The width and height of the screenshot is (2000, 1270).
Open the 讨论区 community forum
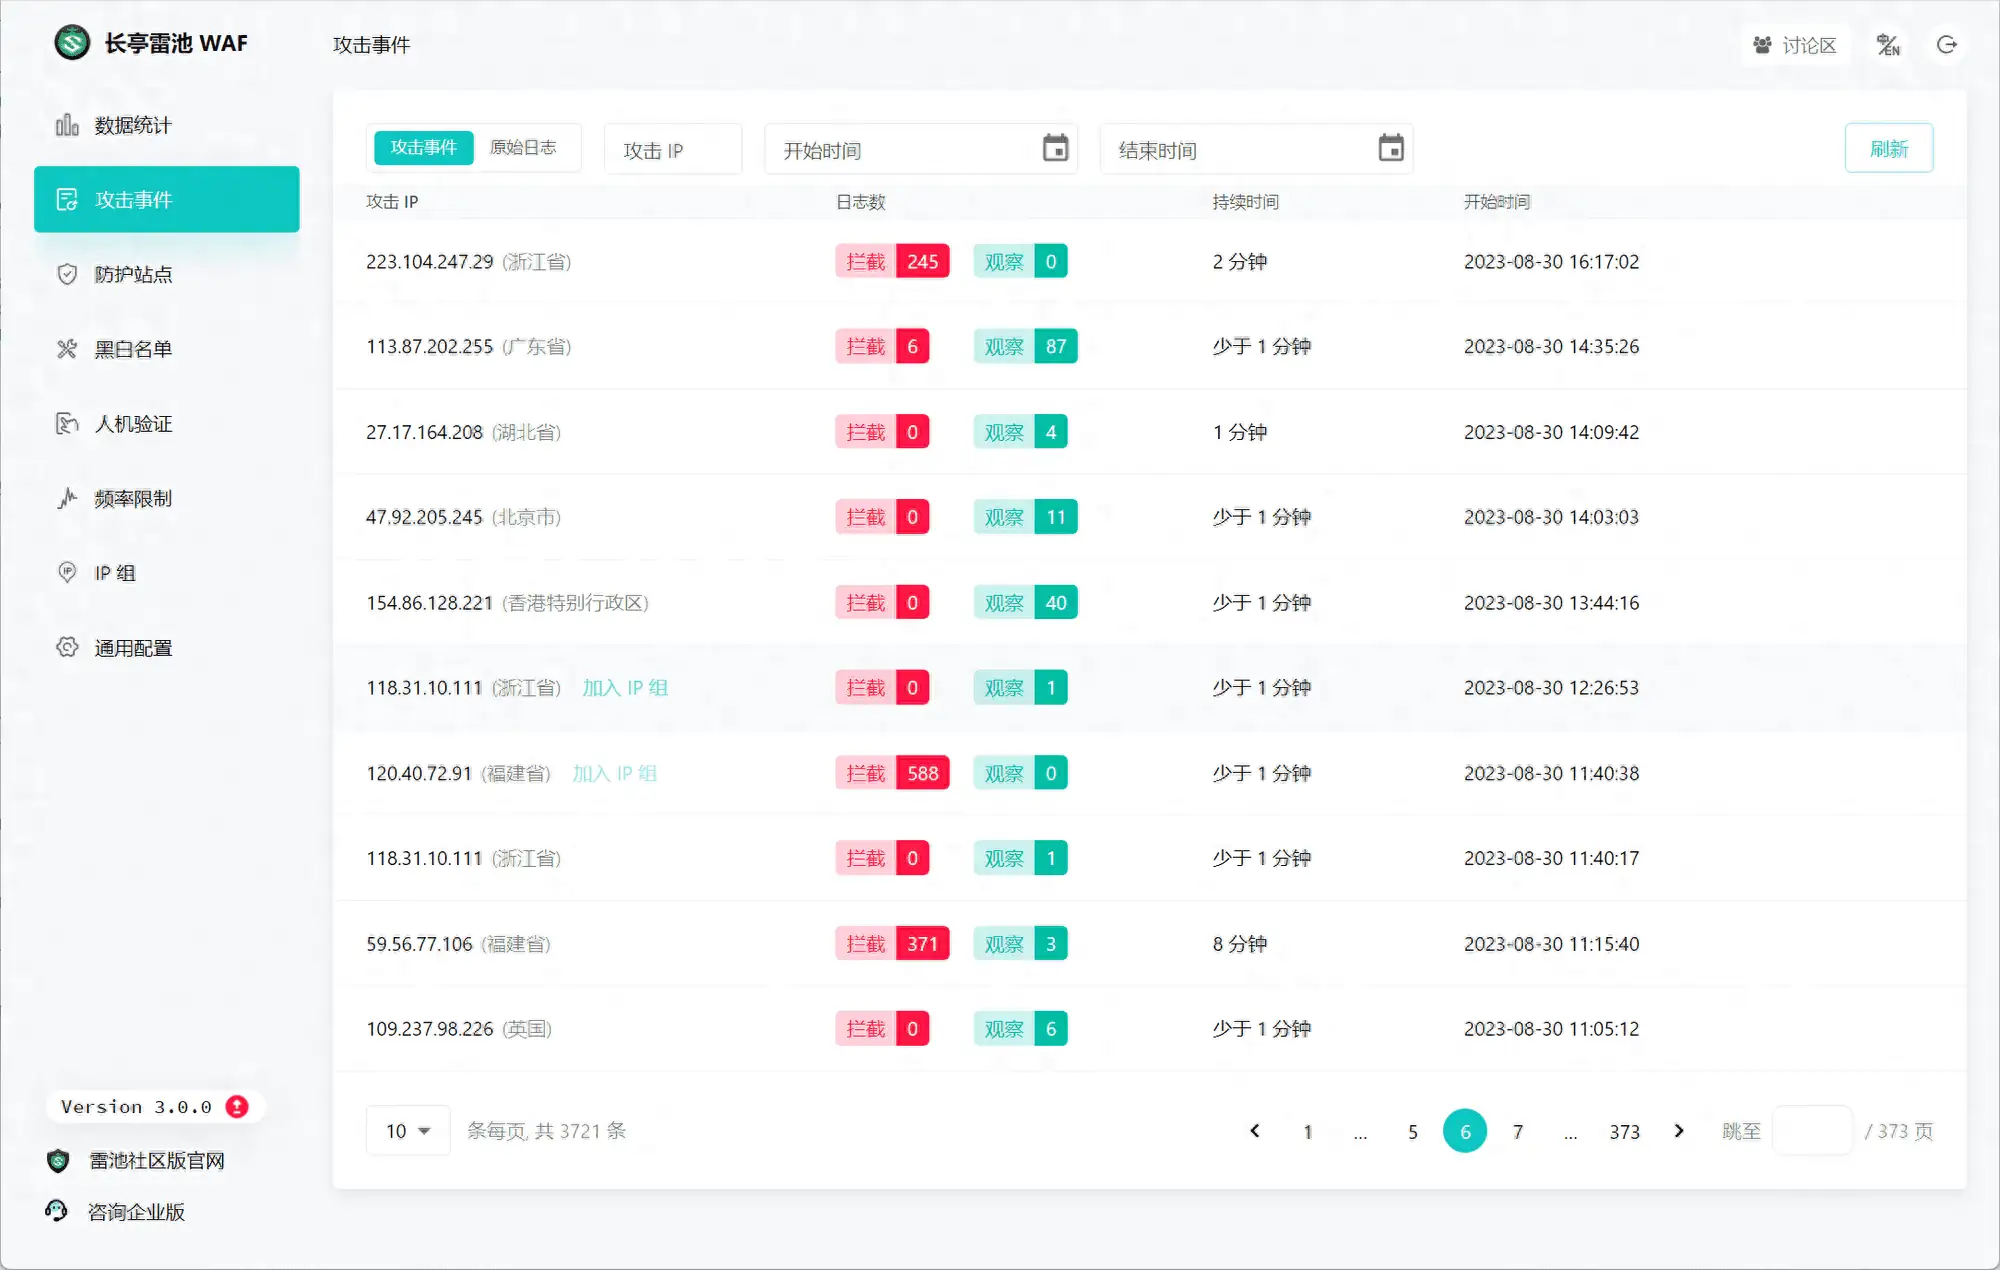coord(1796,44)
